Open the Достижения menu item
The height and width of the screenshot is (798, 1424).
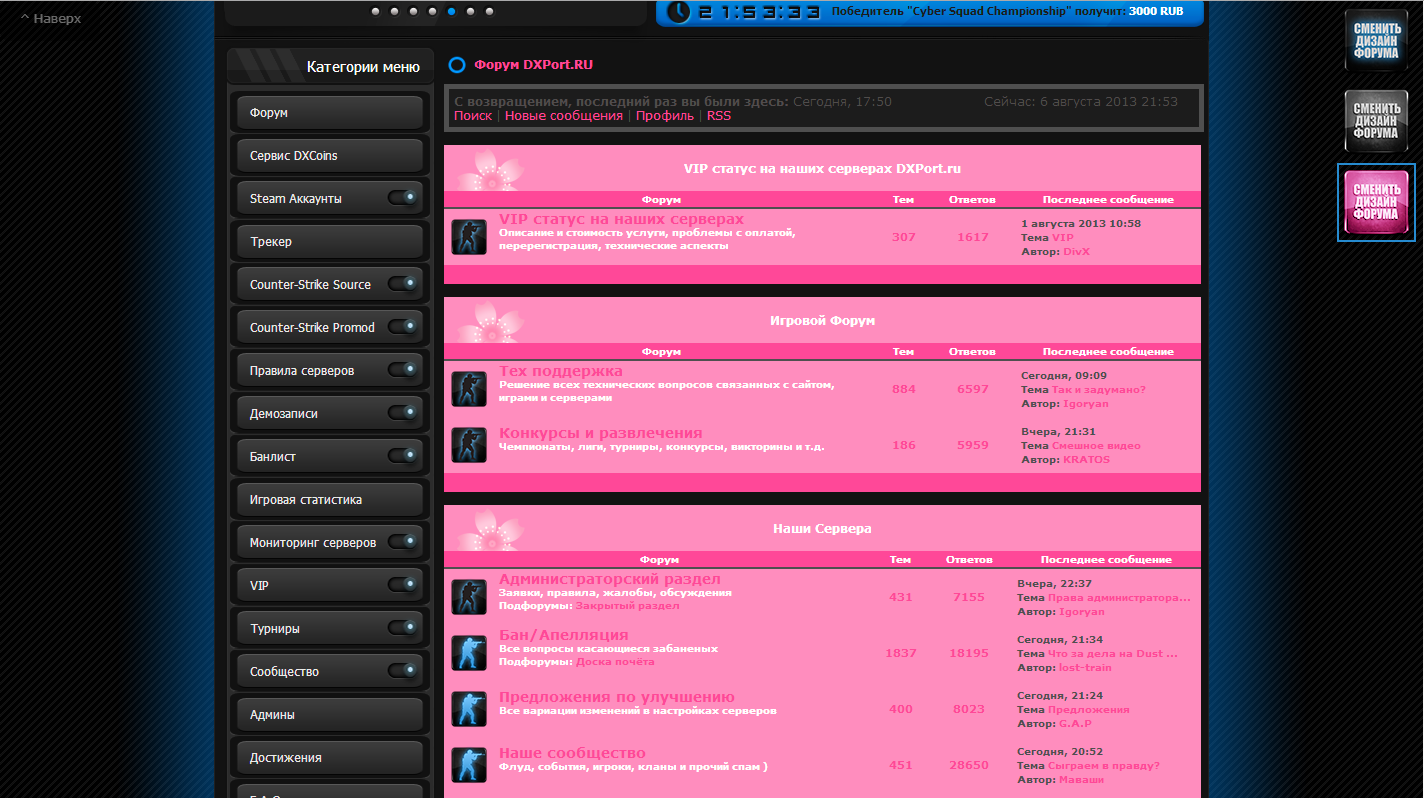330,758
